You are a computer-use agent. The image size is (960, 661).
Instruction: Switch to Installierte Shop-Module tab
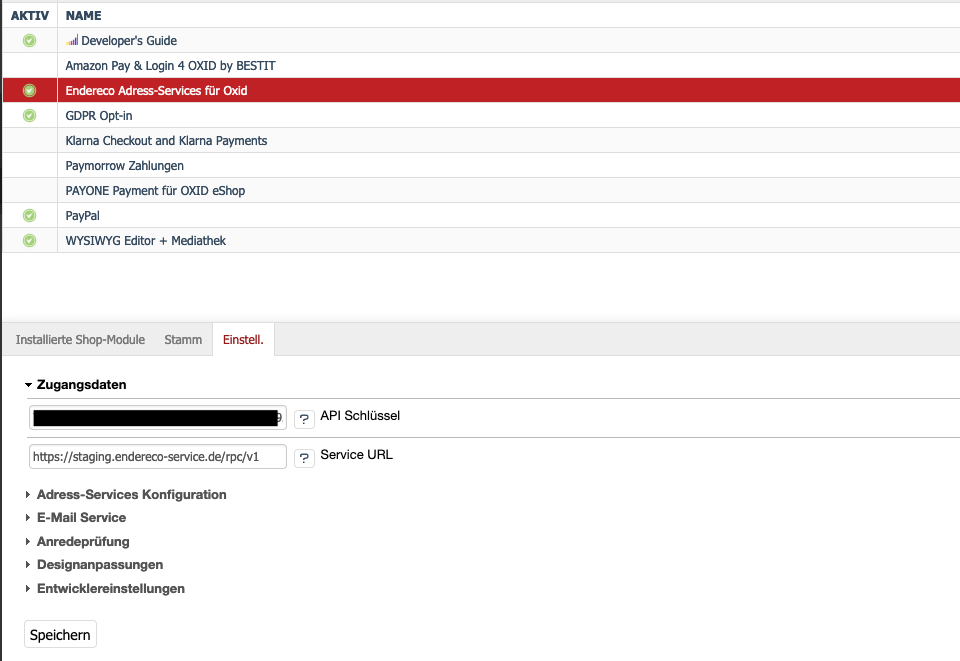pos(80,340)
